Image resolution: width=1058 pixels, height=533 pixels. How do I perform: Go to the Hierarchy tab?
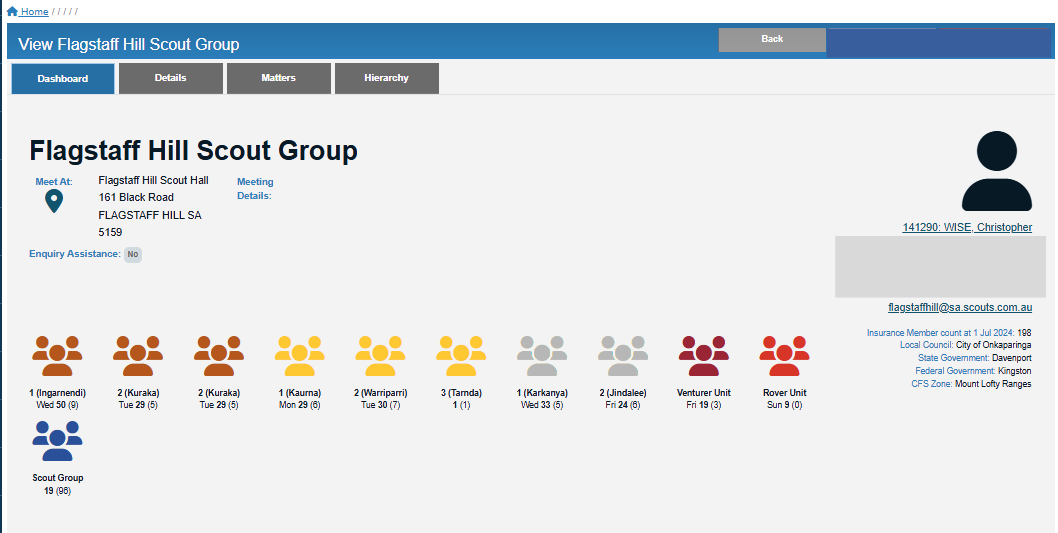pyautogui.click(x=386, y=78)
